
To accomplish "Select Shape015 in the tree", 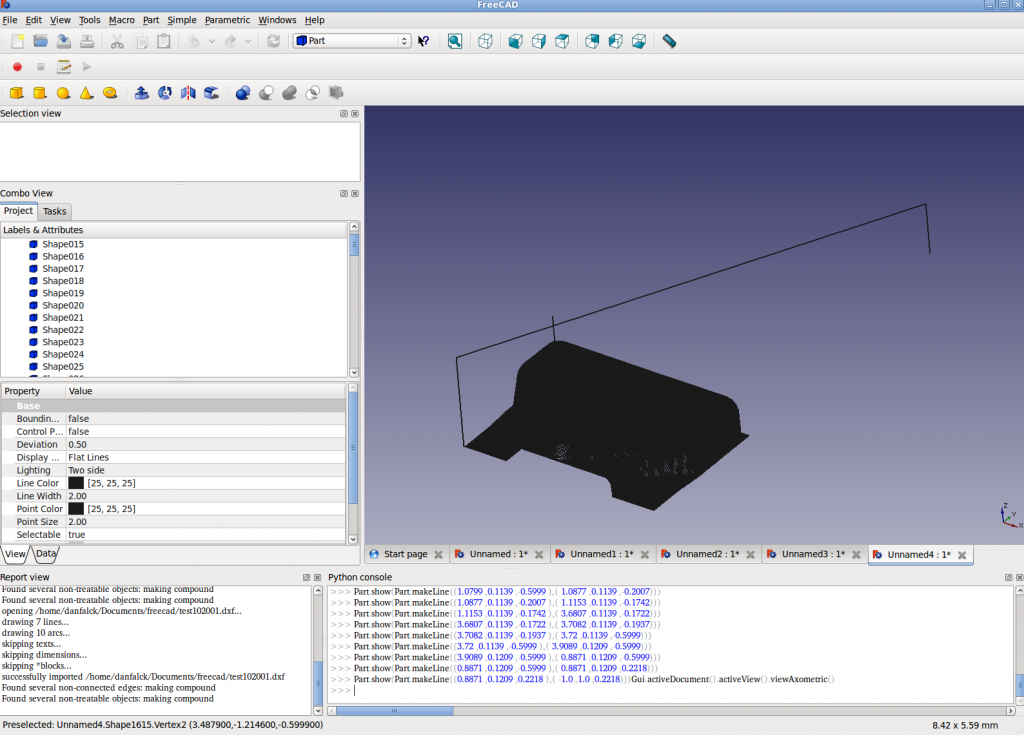I will 63,244.
